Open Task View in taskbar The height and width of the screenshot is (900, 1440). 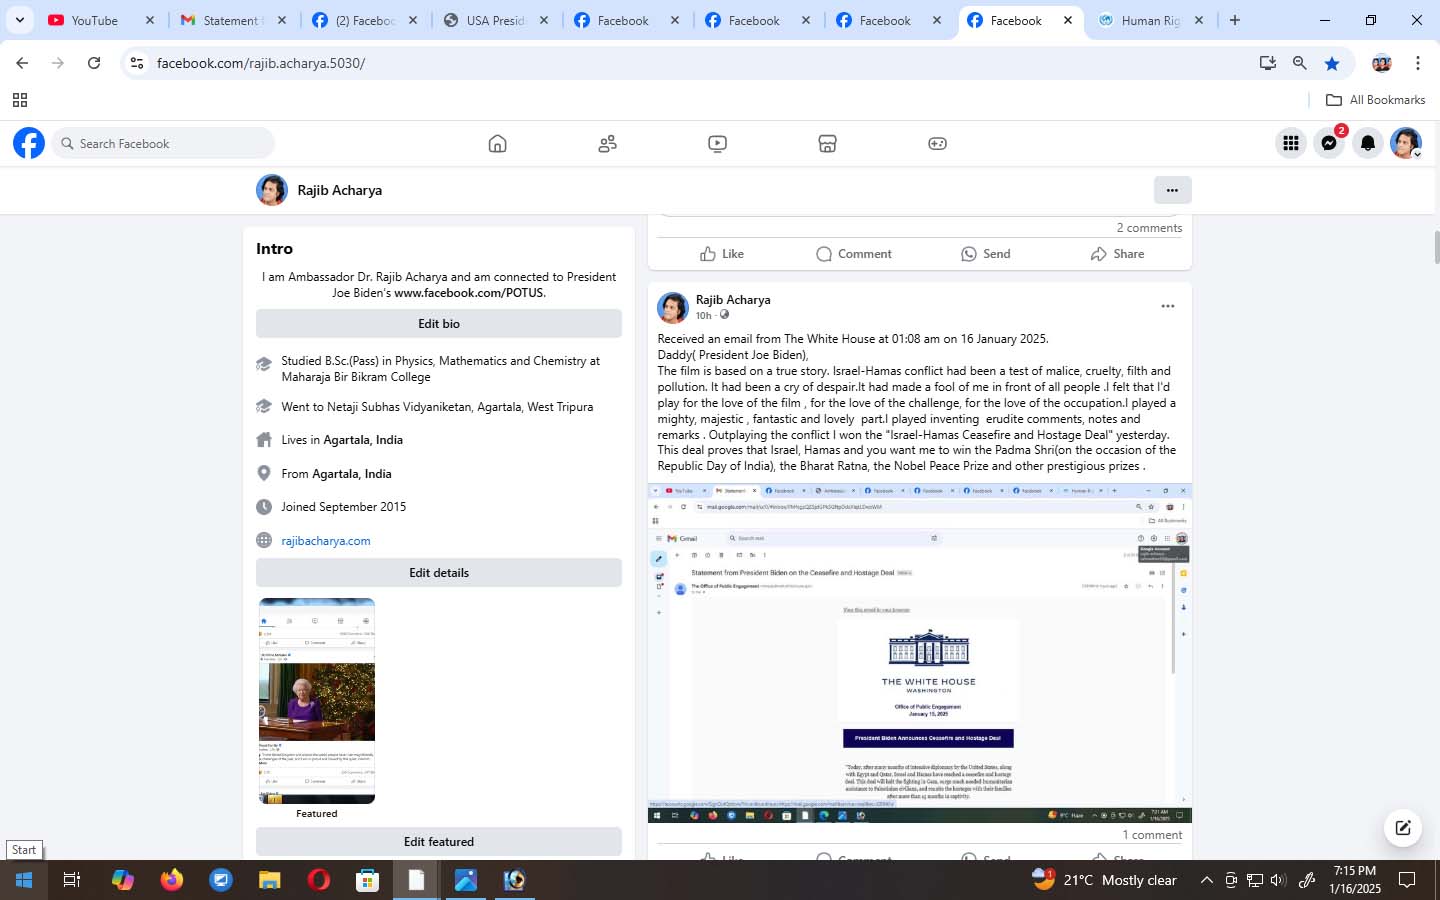click(72, 880)
